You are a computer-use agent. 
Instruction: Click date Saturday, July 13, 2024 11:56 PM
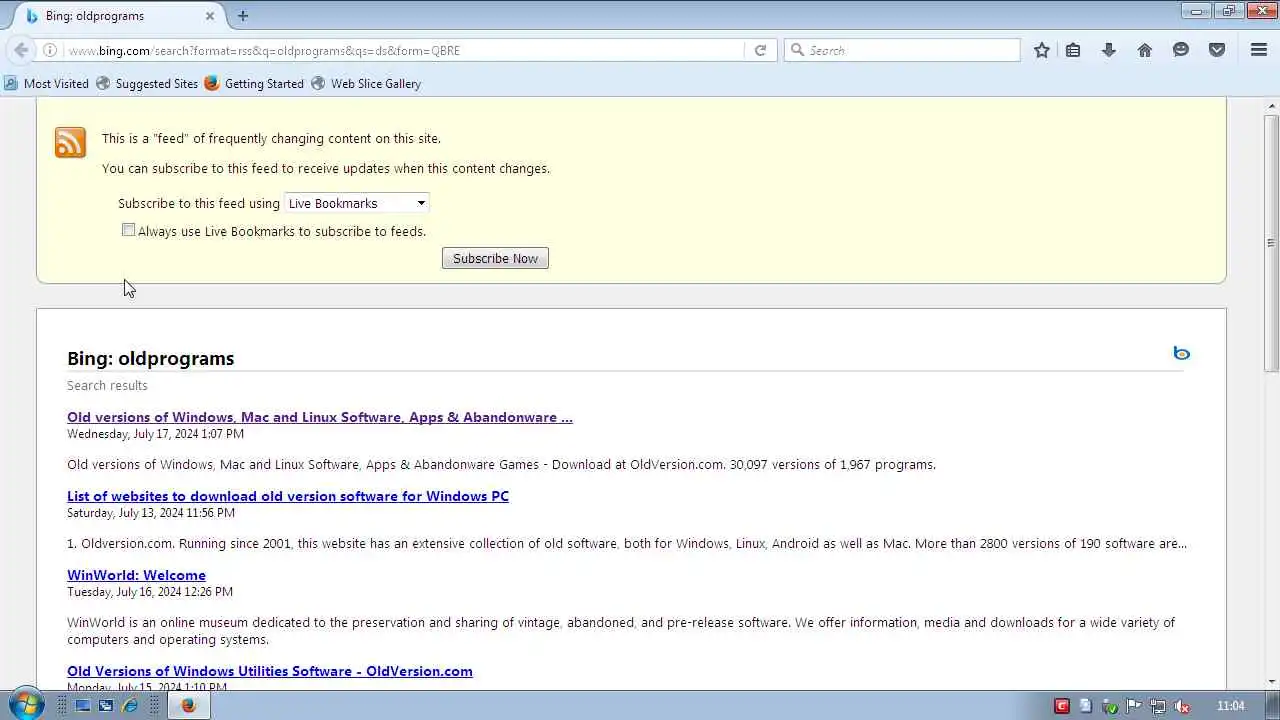pyautogui.click(x=151, y=513)
